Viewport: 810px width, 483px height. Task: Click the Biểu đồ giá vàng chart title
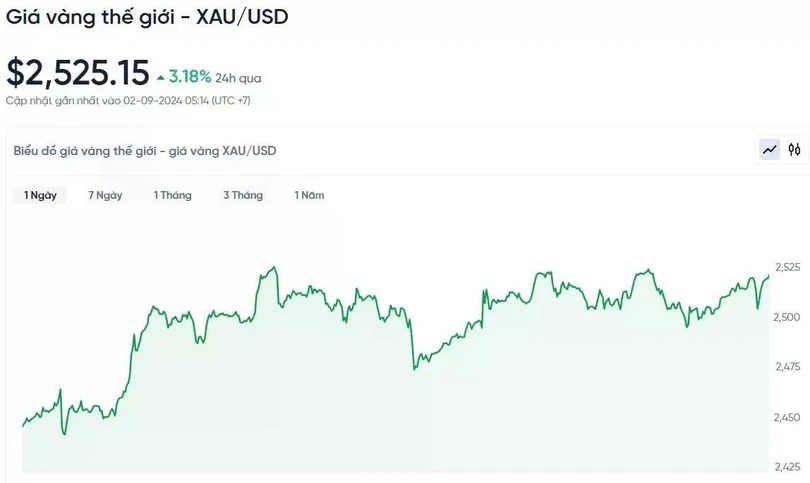[x=145, y=151]
